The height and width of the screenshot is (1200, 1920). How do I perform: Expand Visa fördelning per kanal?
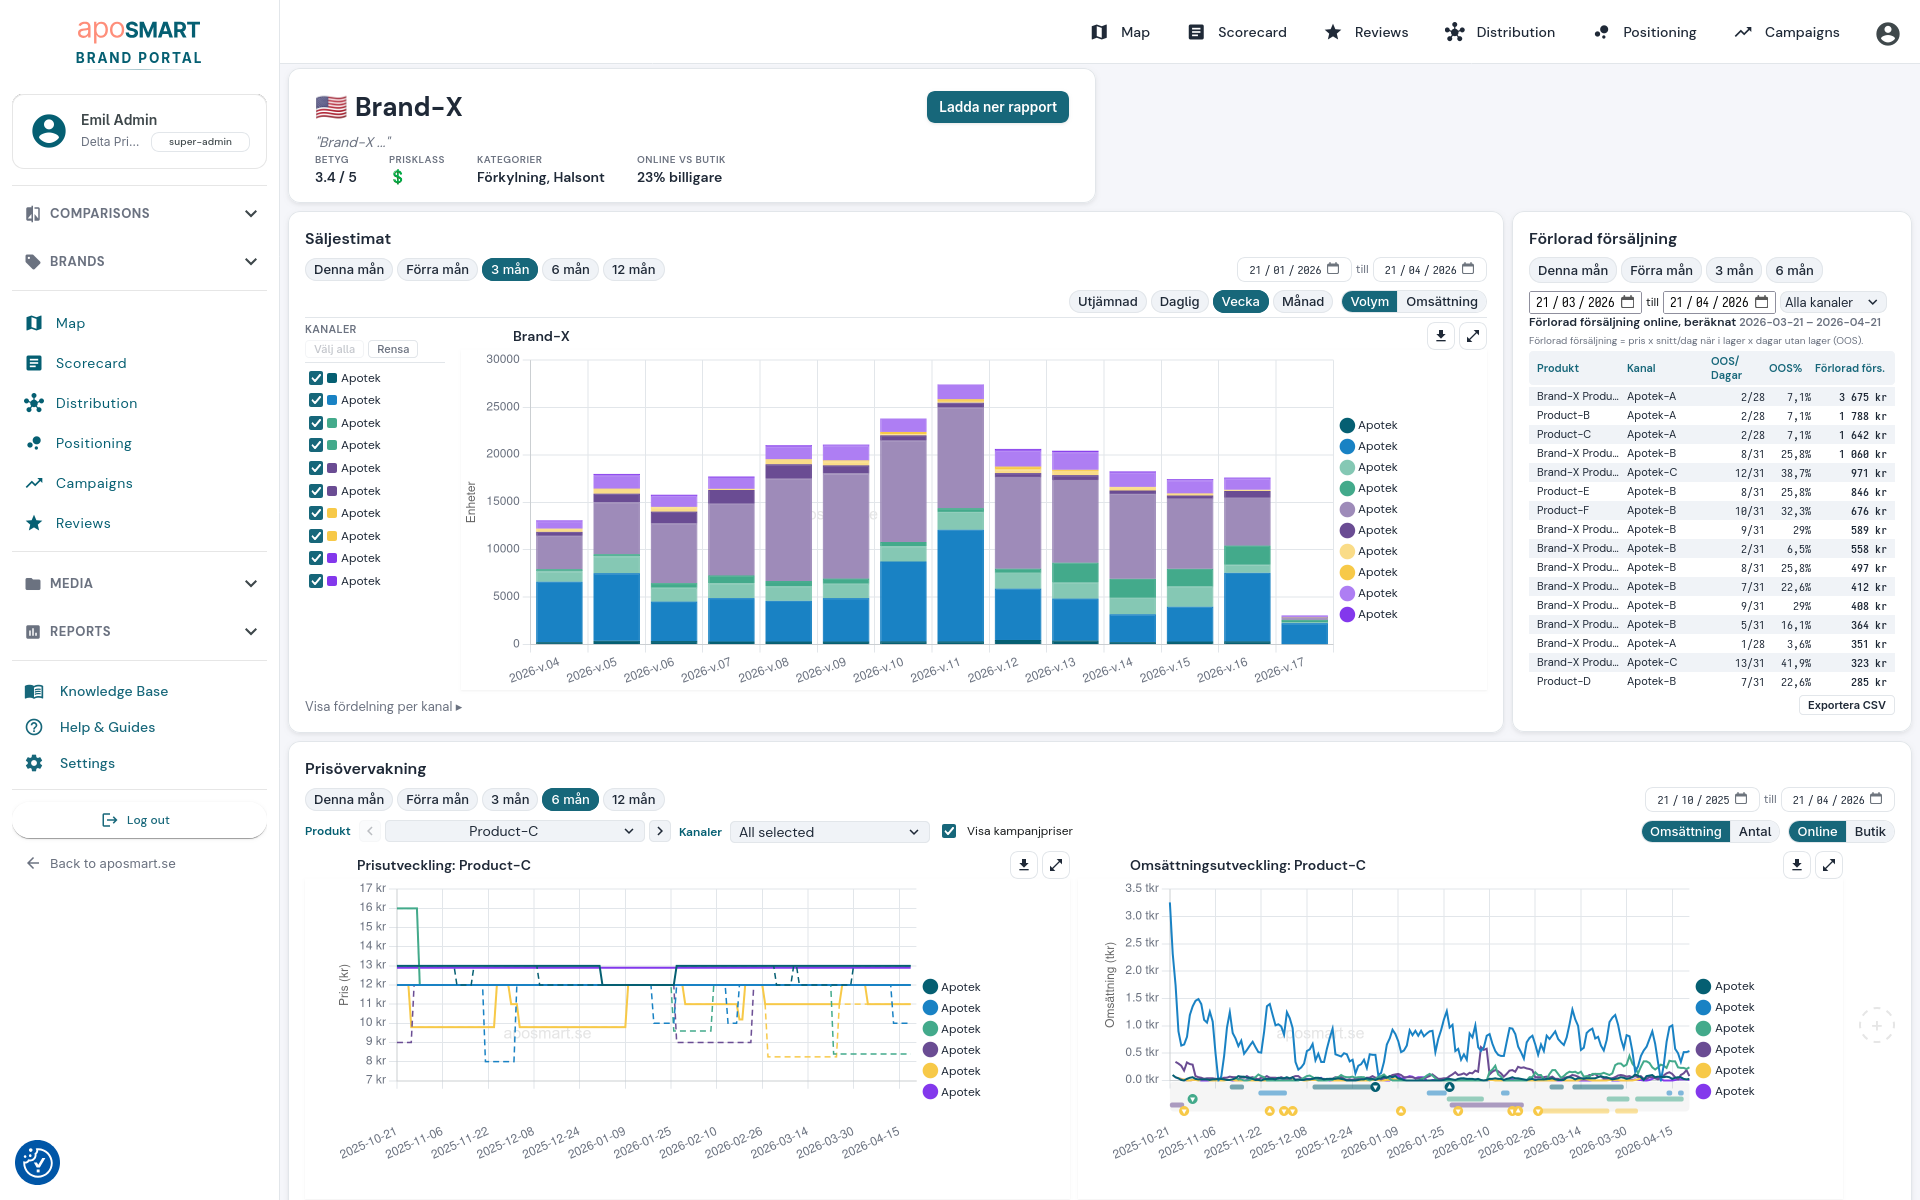[x=384, y=706]
